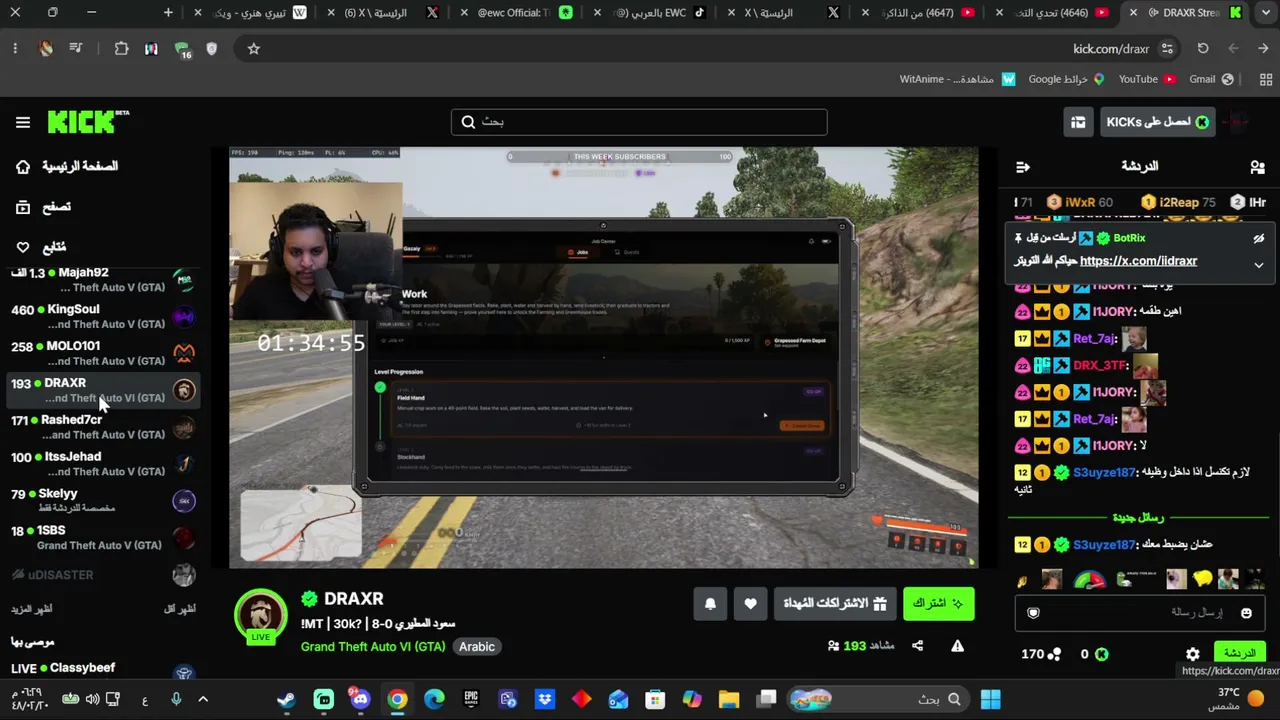This screenshot has height=720, width=1280.
Task: Reload the page
Action: coord(1203,49)
